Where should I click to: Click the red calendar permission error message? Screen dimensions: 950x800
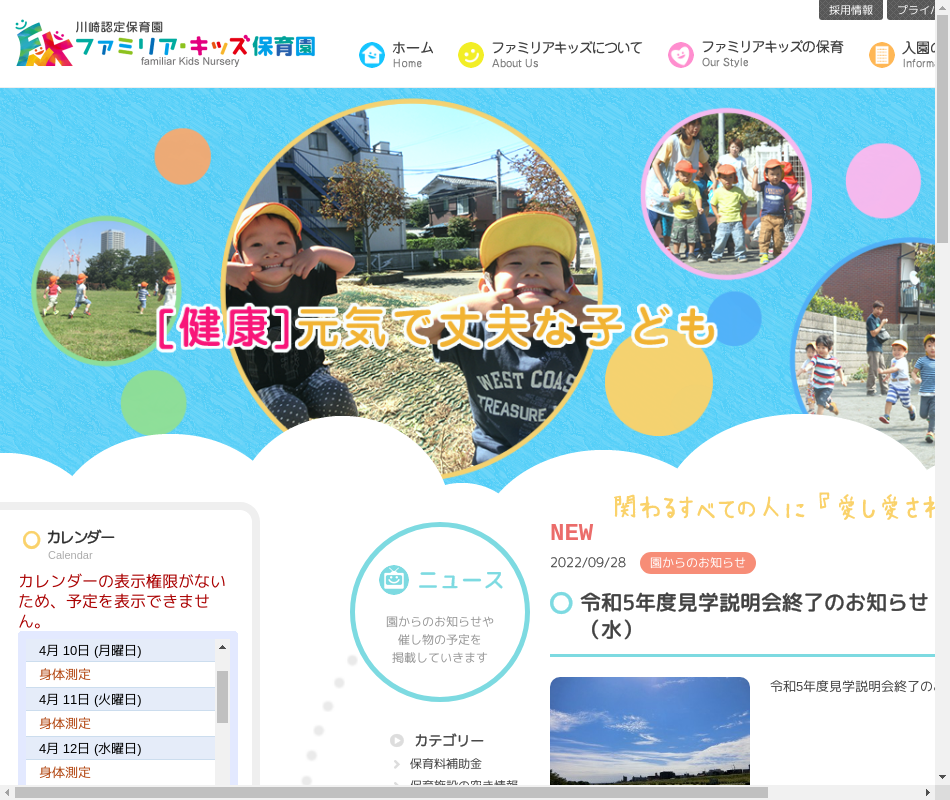pyautogui.click(x=122, y=601)
